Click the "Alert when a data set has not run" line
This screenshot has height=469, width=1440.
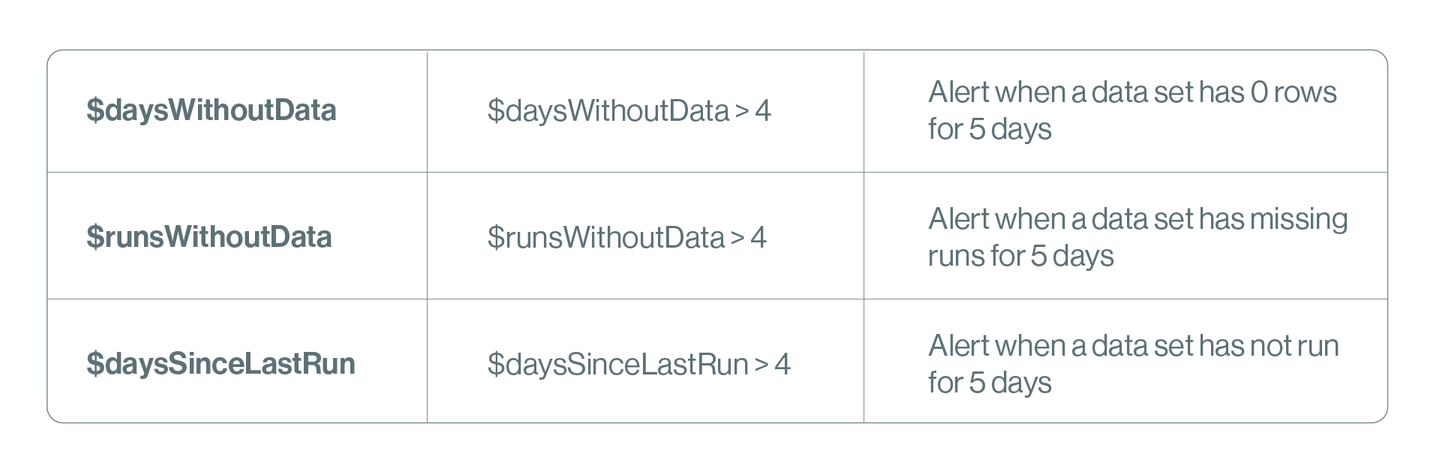pos(1133,345)
